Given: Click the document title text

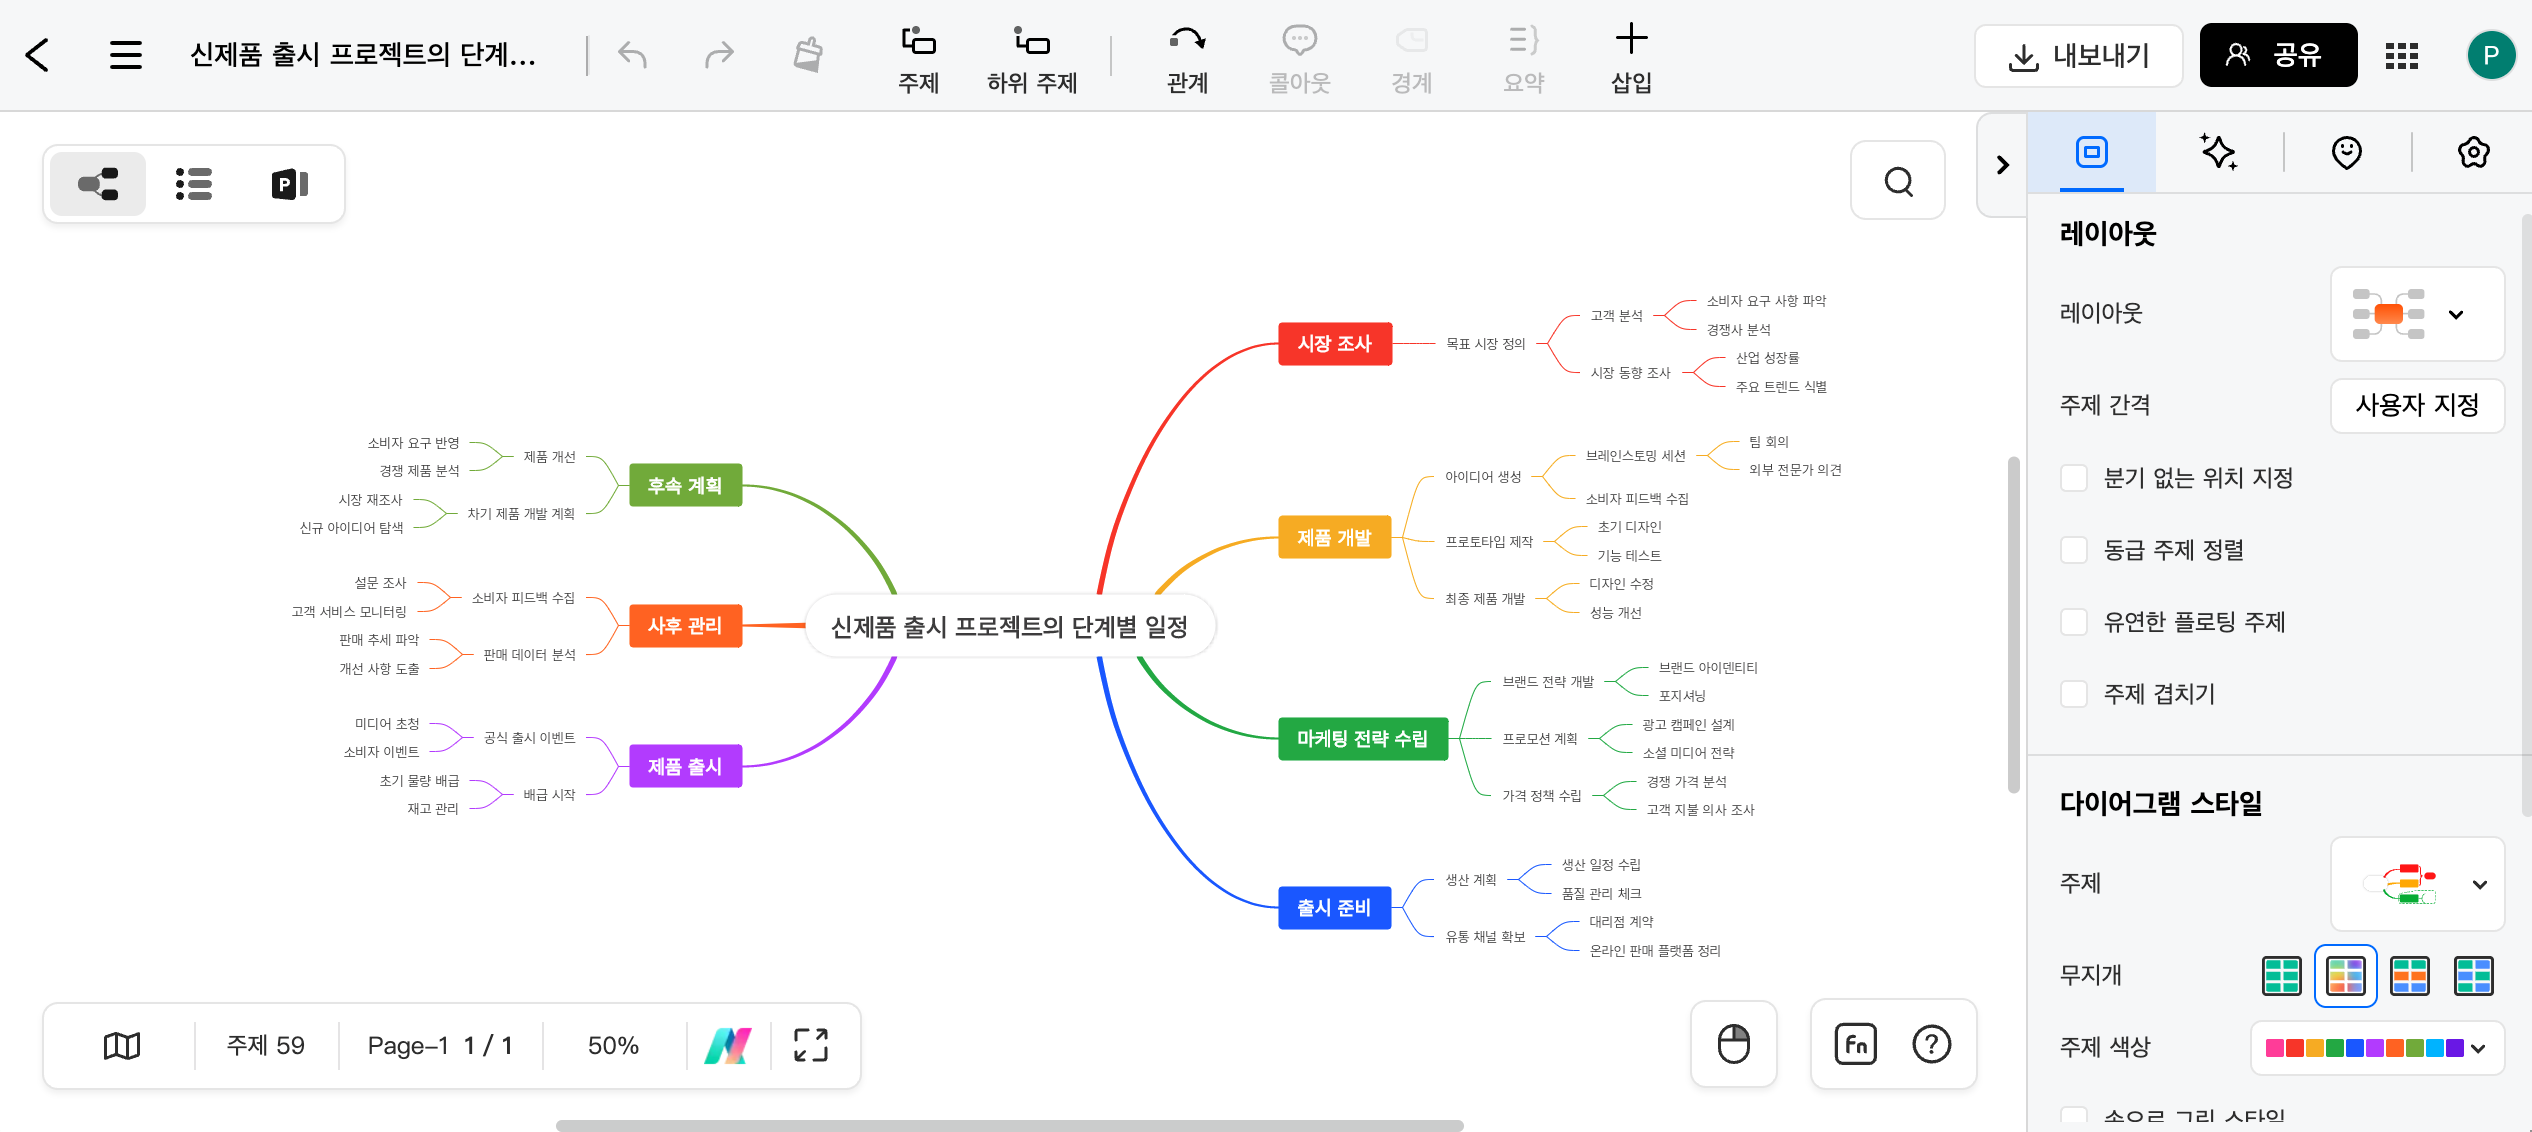Looking at the screenshot, I should [363, 55].
